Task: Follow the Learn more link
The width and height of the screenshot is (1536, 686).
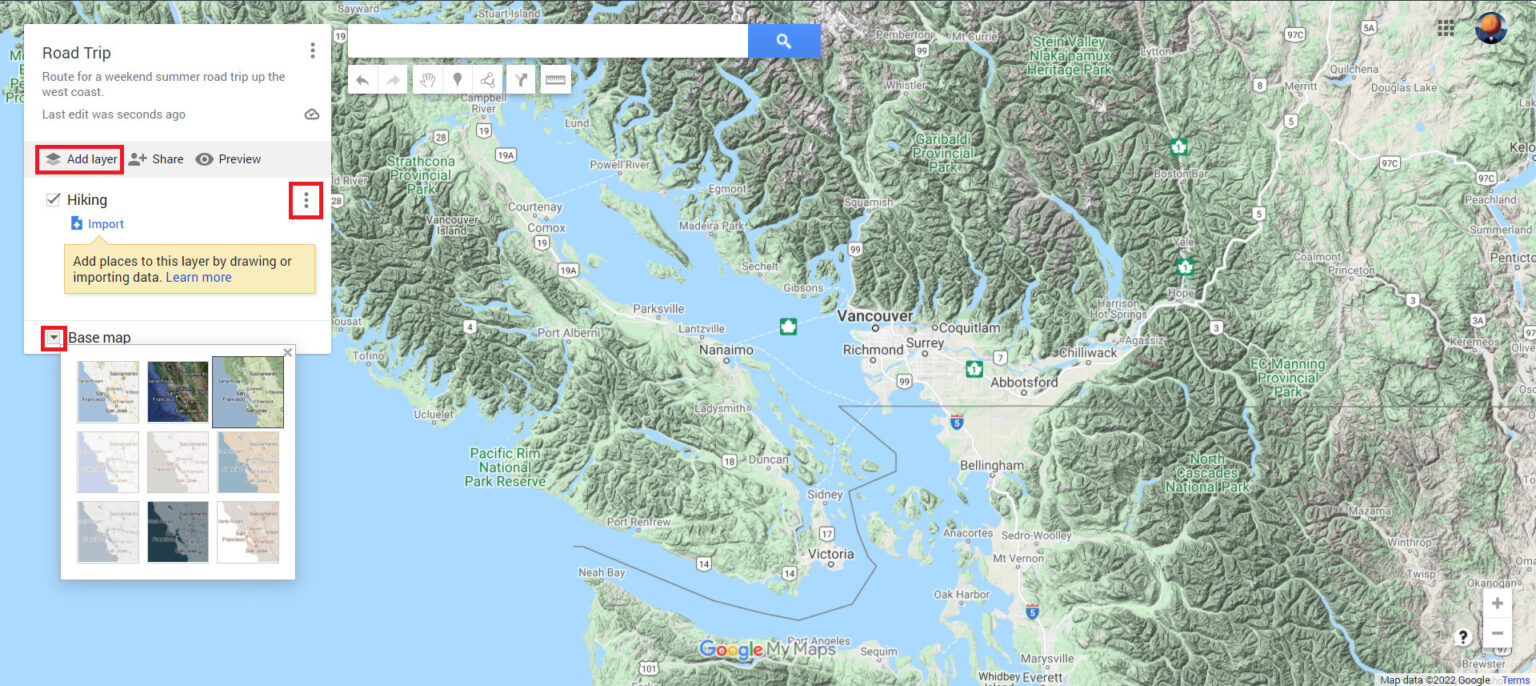Action: click(198, 277)
